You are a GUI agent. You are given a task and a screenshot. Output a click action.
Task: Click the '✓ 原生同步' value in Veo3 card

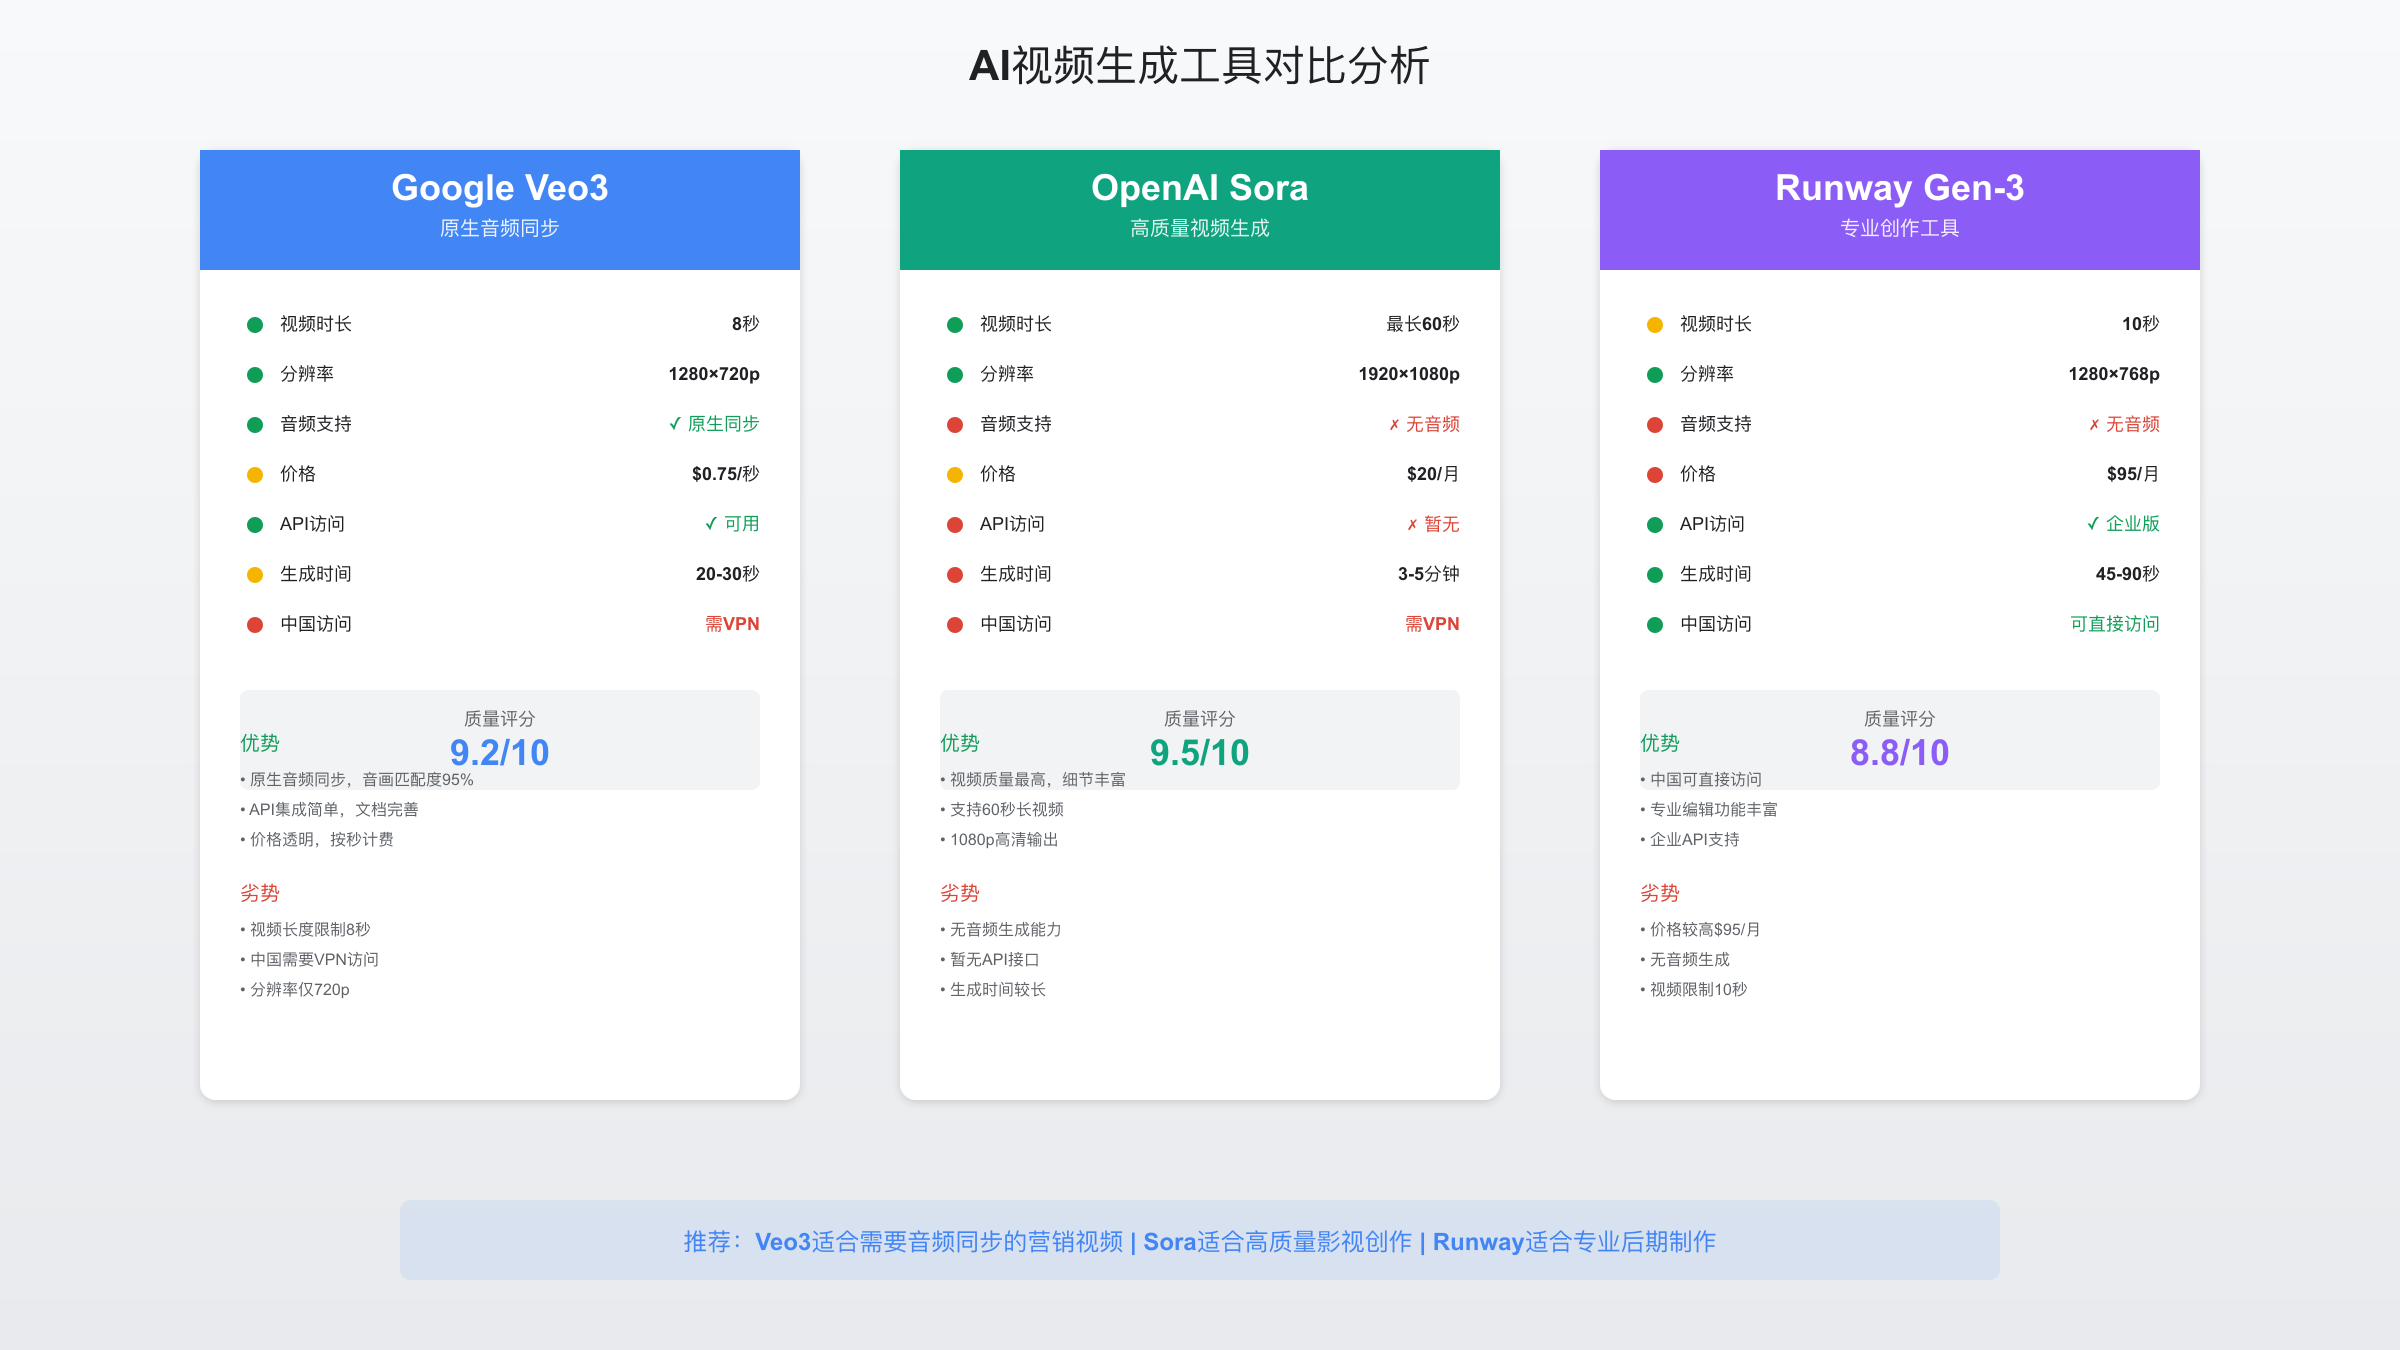[x=714, y=424]
